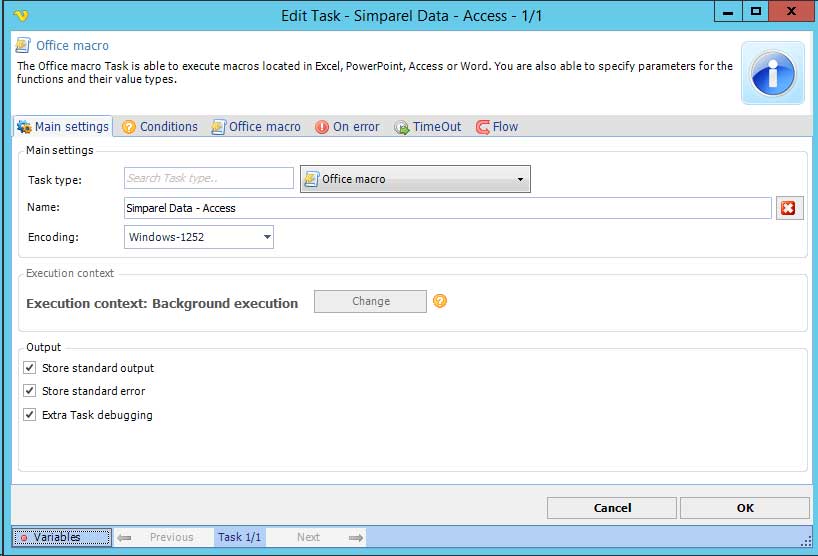
Task: Toggle Store standard error checkbox
Action: tap(30, 391)
